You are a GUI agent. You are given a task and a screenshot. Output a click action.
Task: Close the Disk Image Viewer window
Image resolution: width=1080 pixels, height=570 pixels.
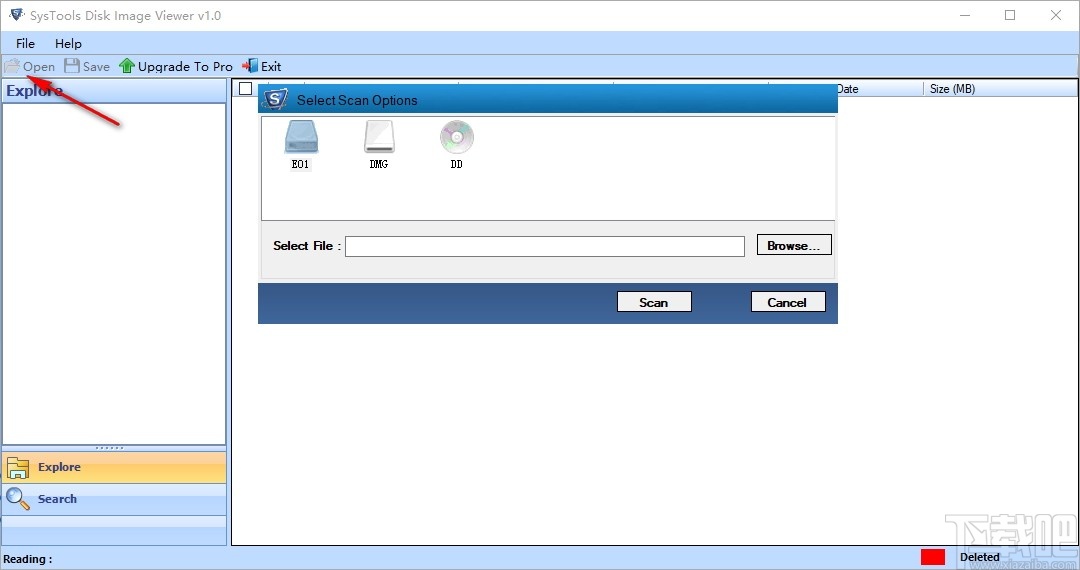(x=1055, y=15)
